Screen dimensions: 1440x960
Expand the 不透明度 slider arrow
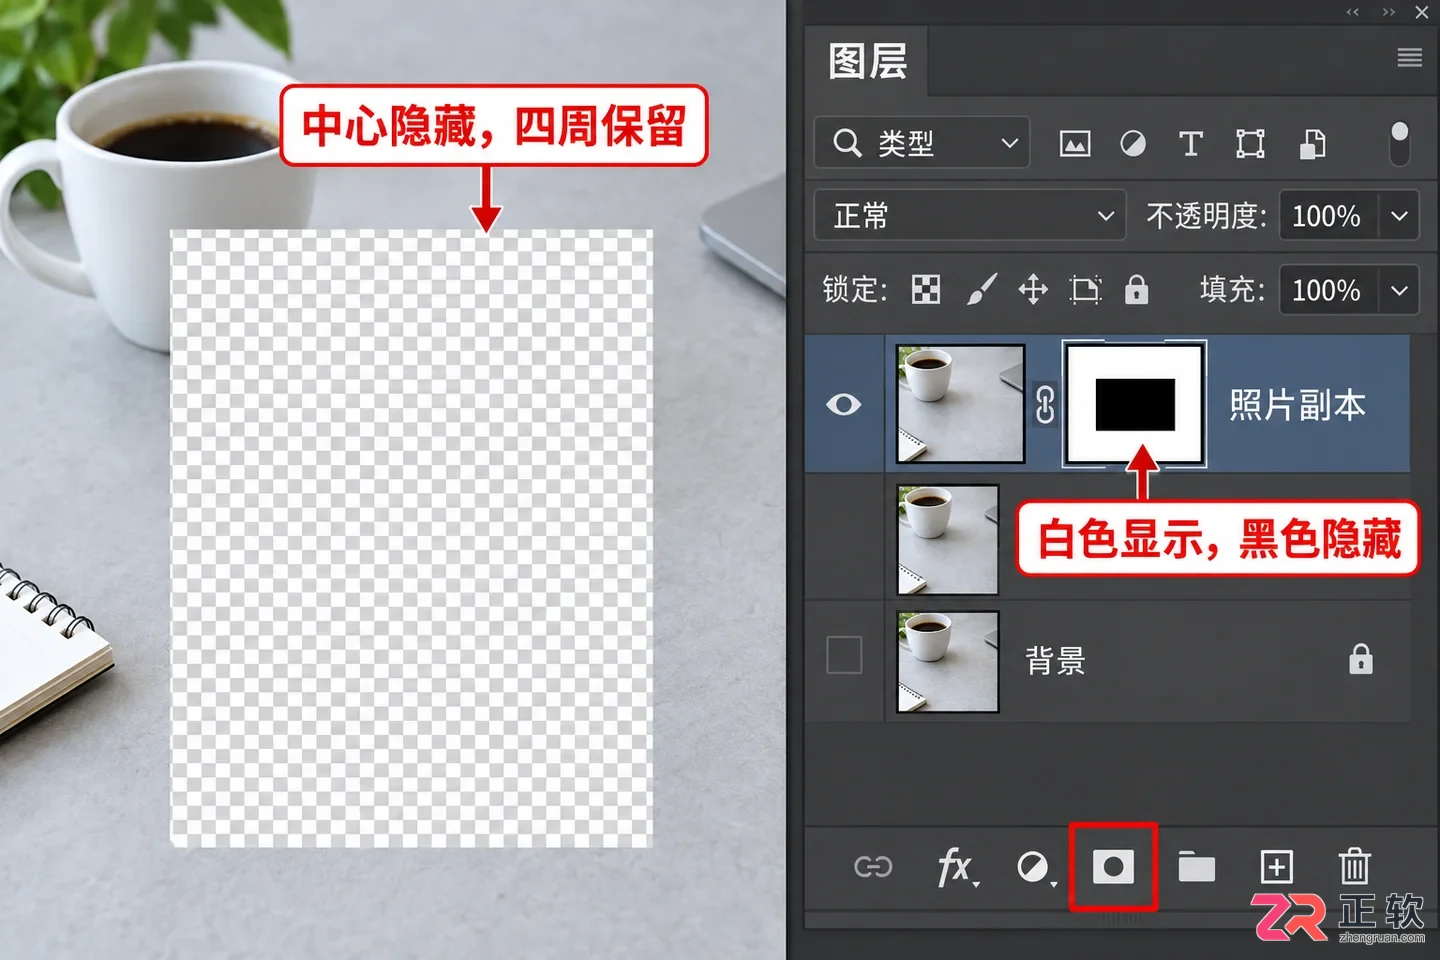point(1400,216)
